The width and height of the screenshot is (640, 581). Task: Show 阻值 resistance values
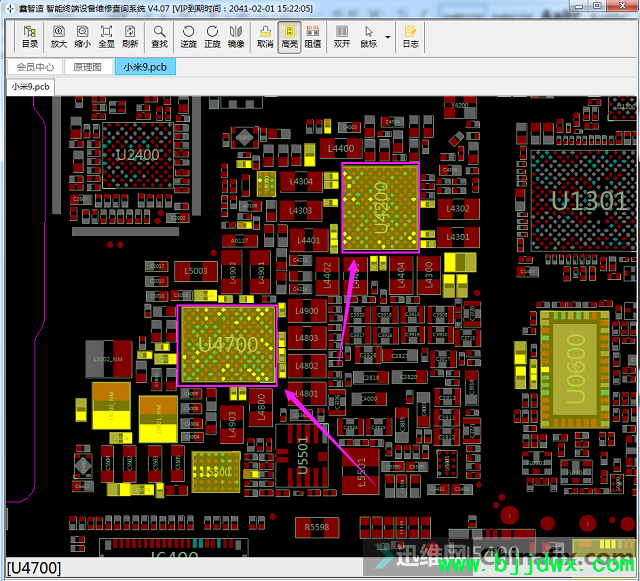tap(313, 37)
